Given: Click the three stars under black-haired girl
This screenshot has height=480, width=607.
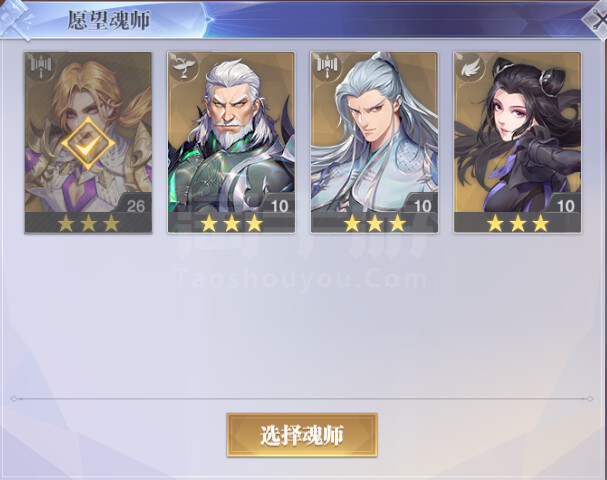Looking at the screenshot, I should 518,223.
